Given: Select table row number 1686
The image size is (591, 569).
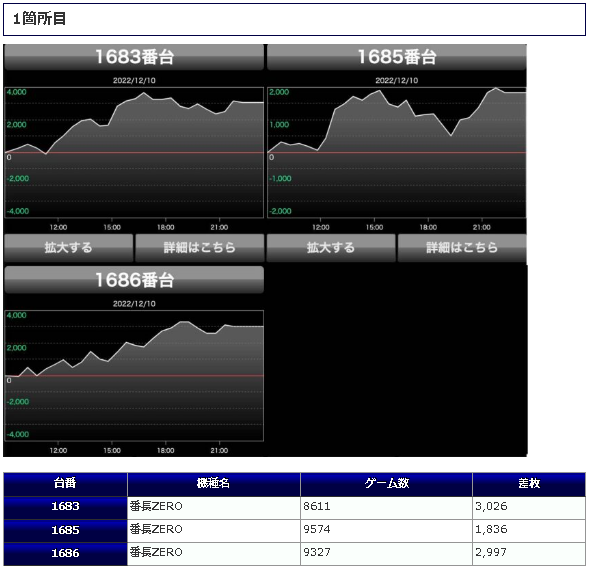Looking at the screenshot, I should pyautogui.click(x=295, y=554).
